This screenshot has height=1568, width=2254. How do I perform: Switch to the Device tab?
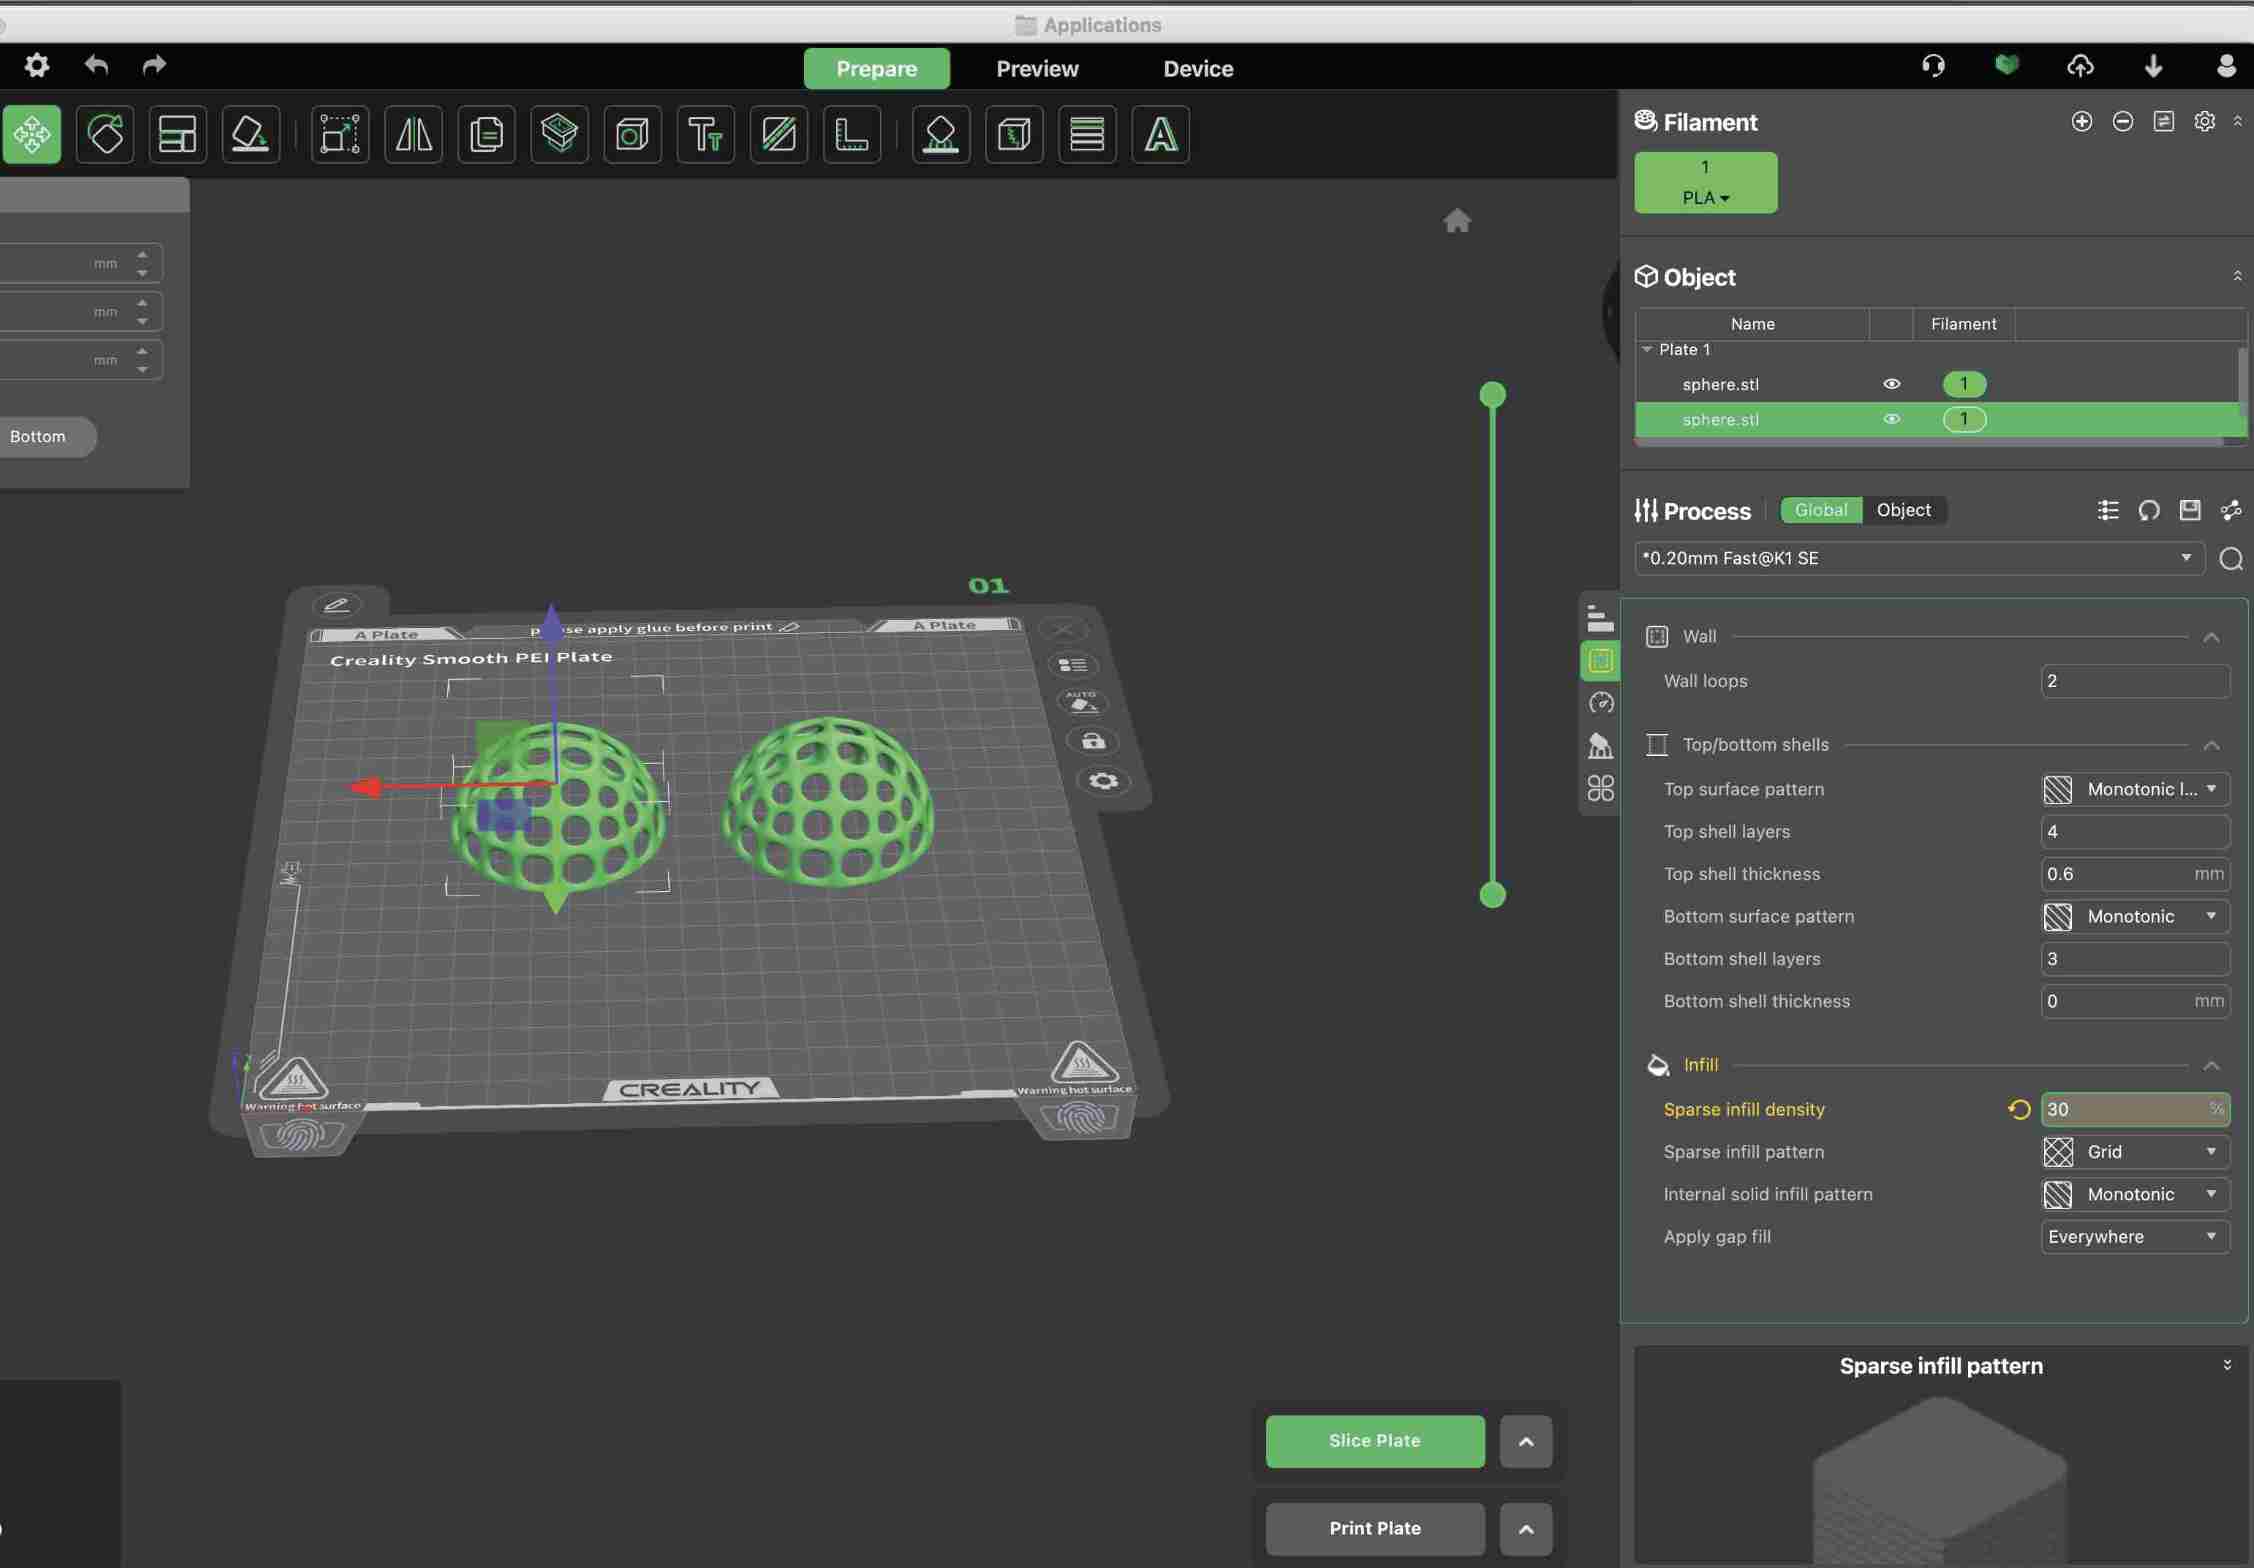click(1198, 68)
